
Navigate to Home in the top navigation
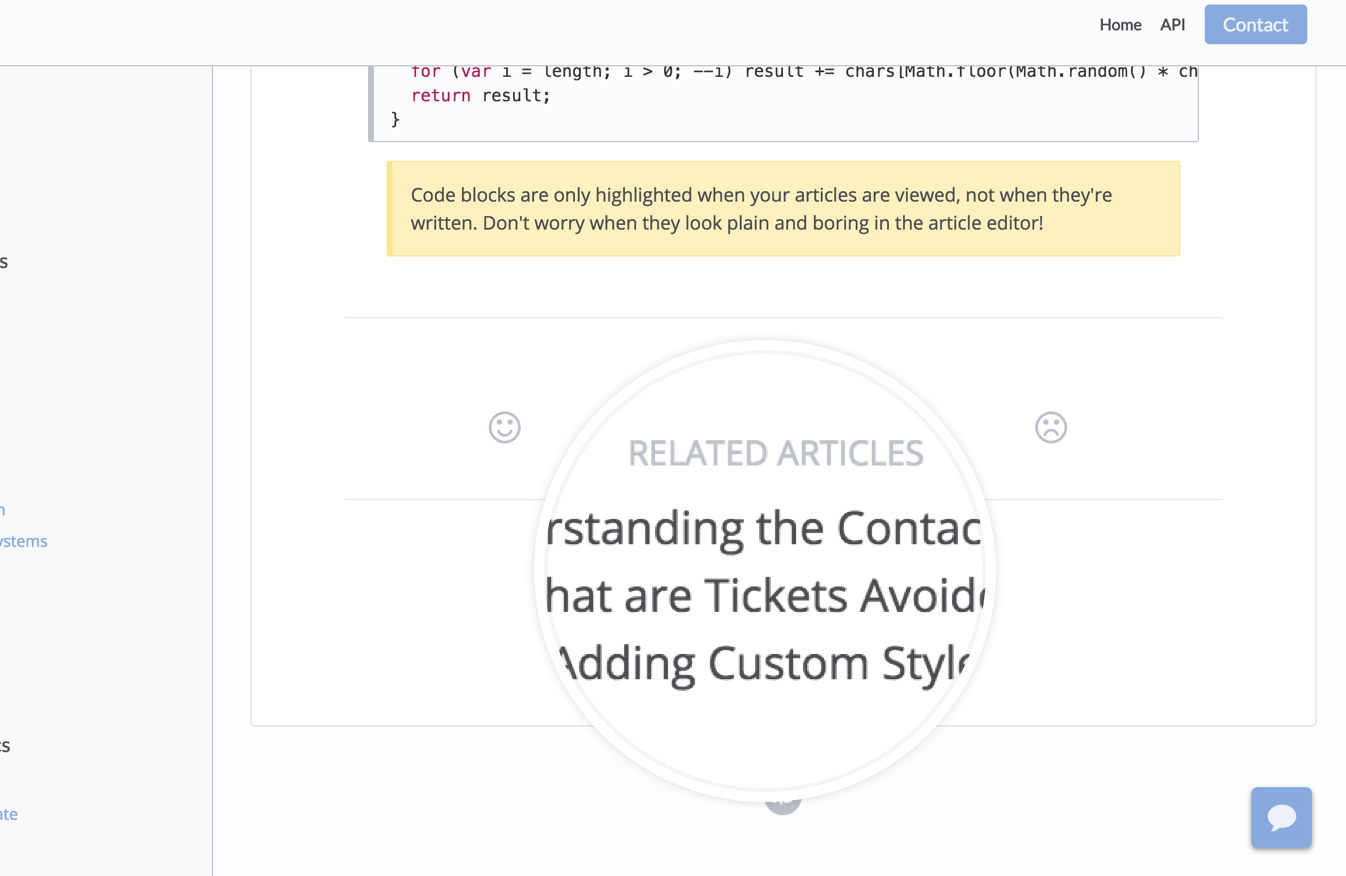pos(1120,24)
